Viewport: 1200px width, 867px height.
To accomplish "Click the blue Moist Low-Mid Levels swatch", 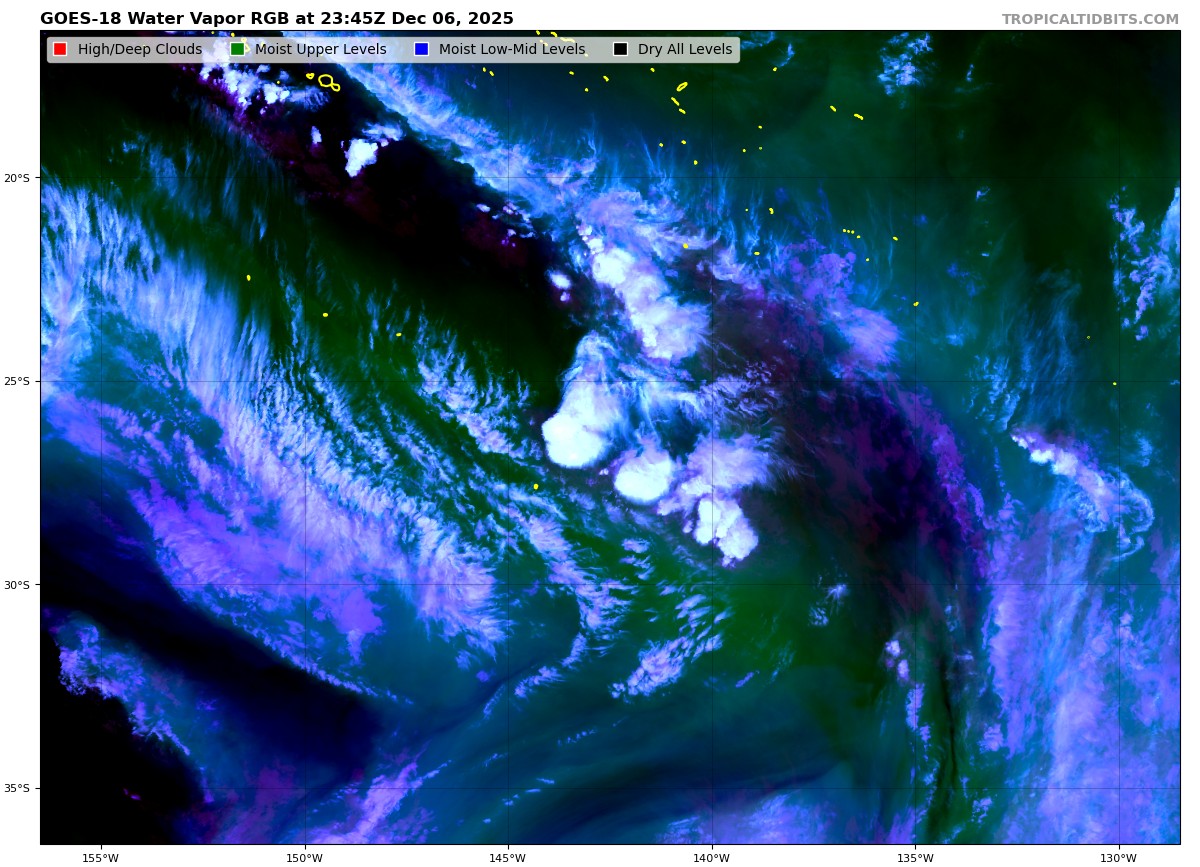I will click(x=421, y=49).
